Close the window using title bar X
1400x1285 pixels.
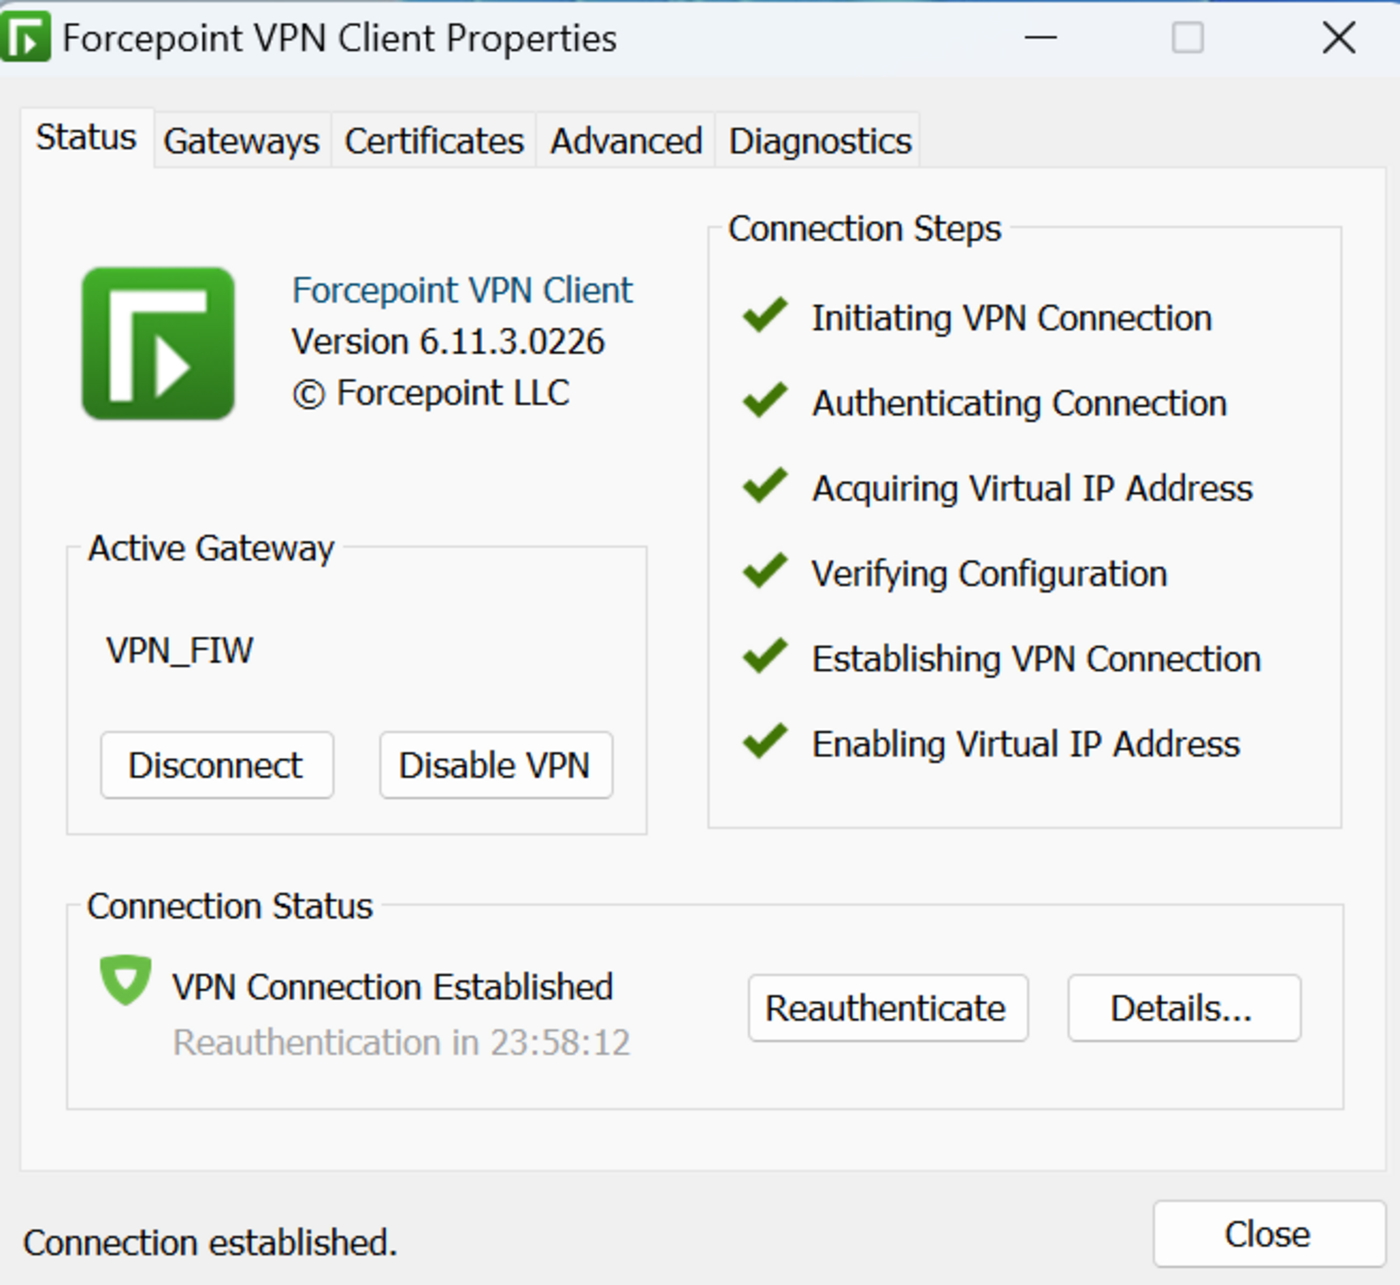coord(1339,38)
